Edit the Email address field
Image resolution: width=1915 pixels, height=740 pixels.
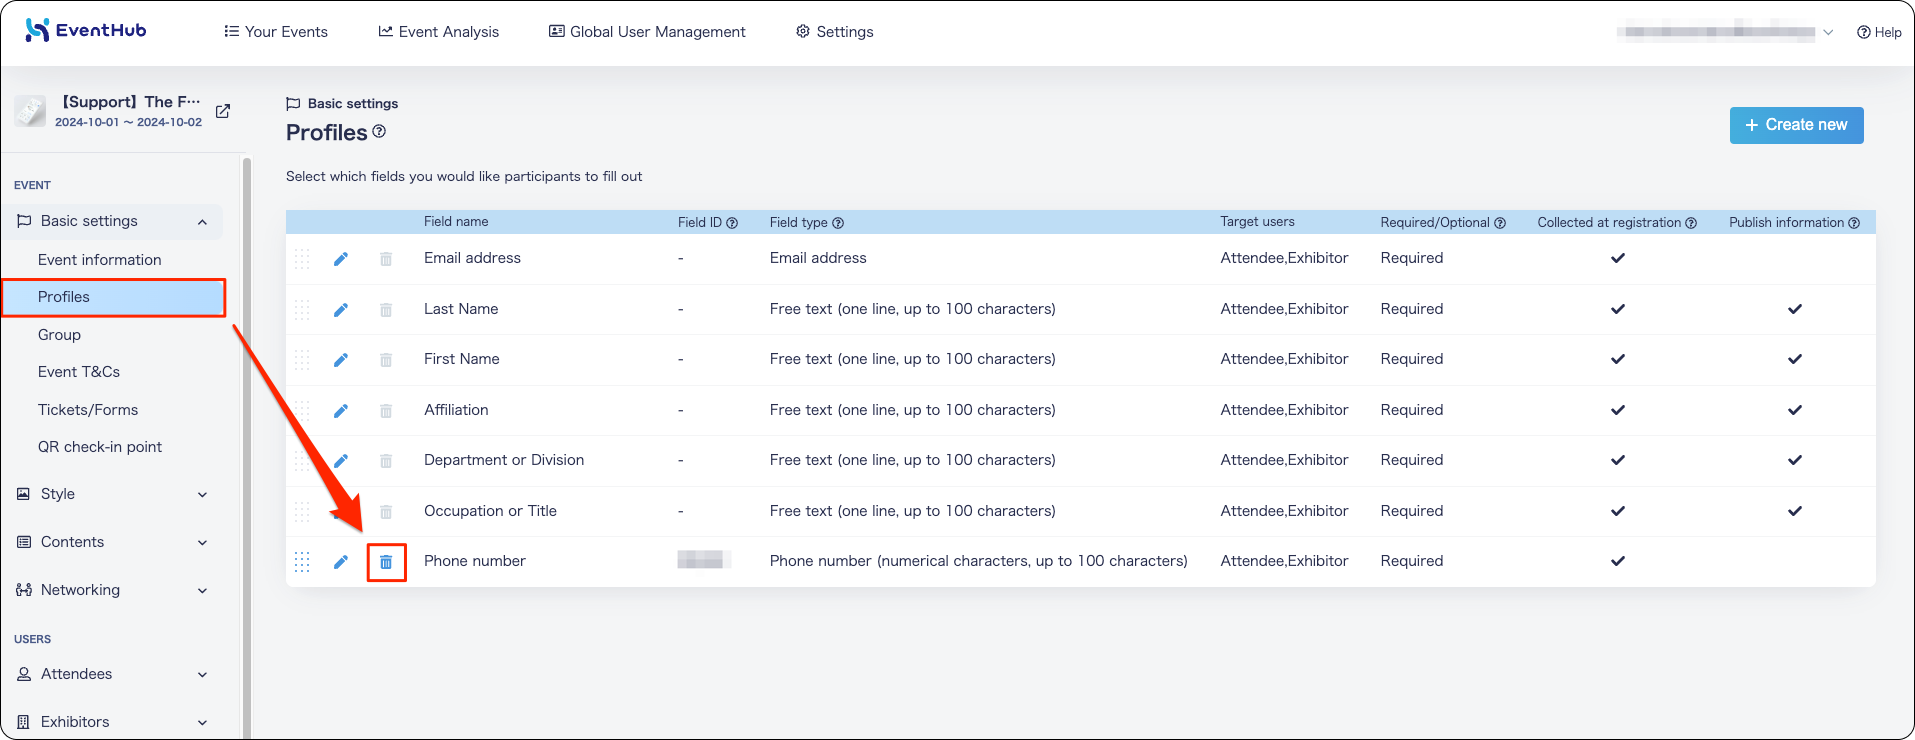tap(341, 259)
